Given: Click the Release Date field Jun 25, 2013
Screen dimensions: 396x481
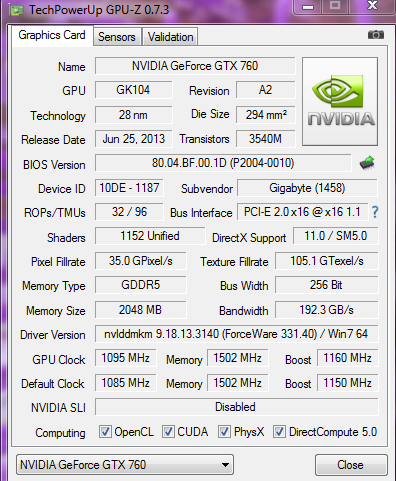Looking at the screenshot, I should point(133,139).
